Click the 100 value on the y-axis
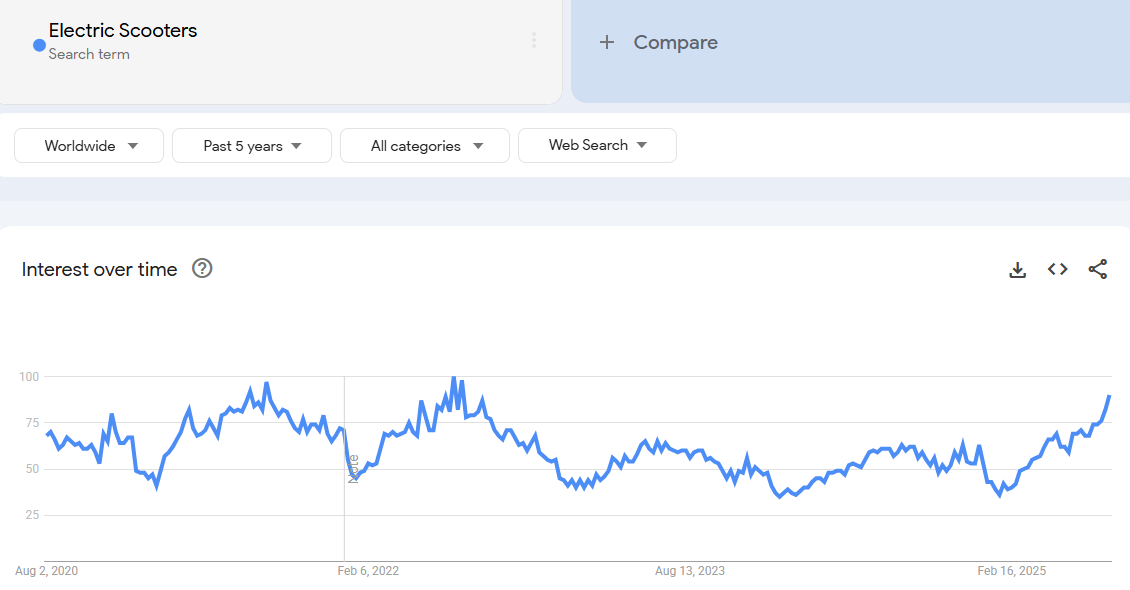 [x=28, y=377]
